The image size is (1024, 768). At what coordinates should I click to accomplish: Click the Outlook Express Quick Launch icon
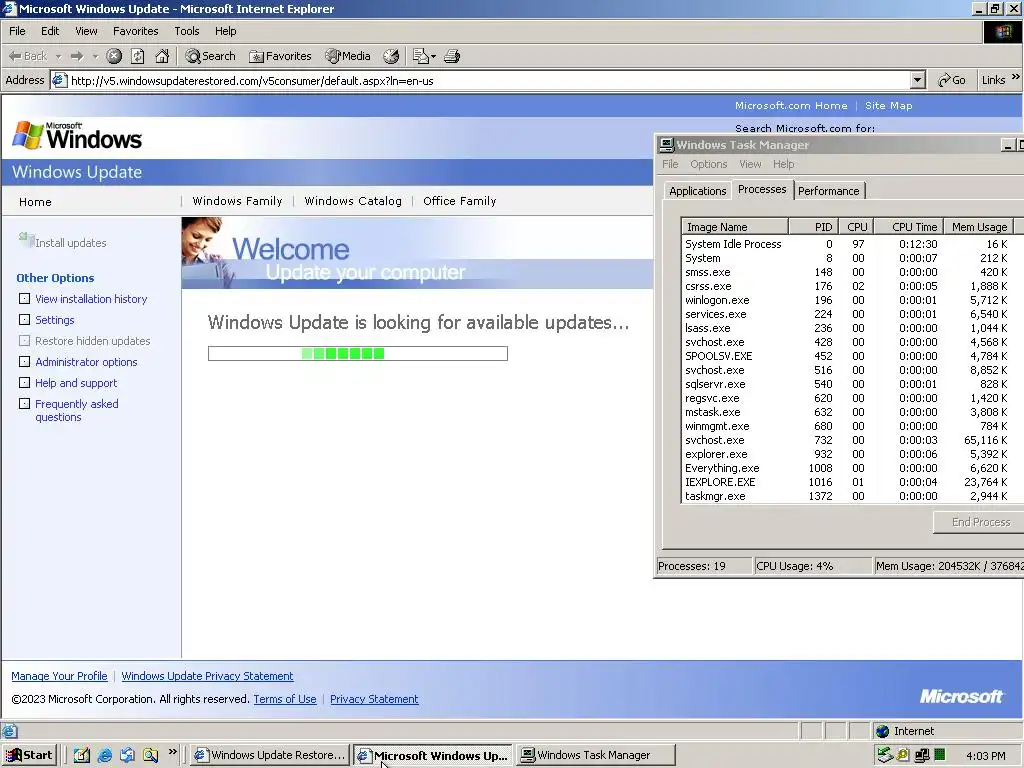[127, 755]
